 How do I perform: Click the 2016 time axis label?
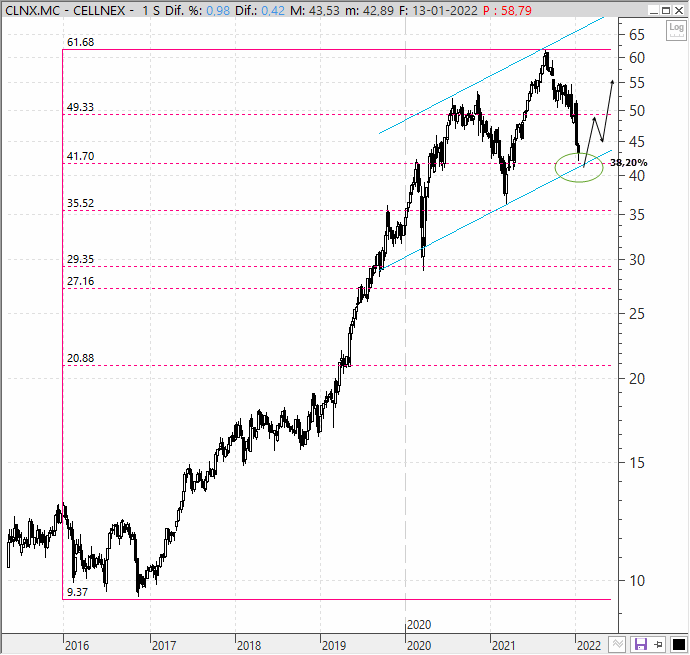click(77, 646)
